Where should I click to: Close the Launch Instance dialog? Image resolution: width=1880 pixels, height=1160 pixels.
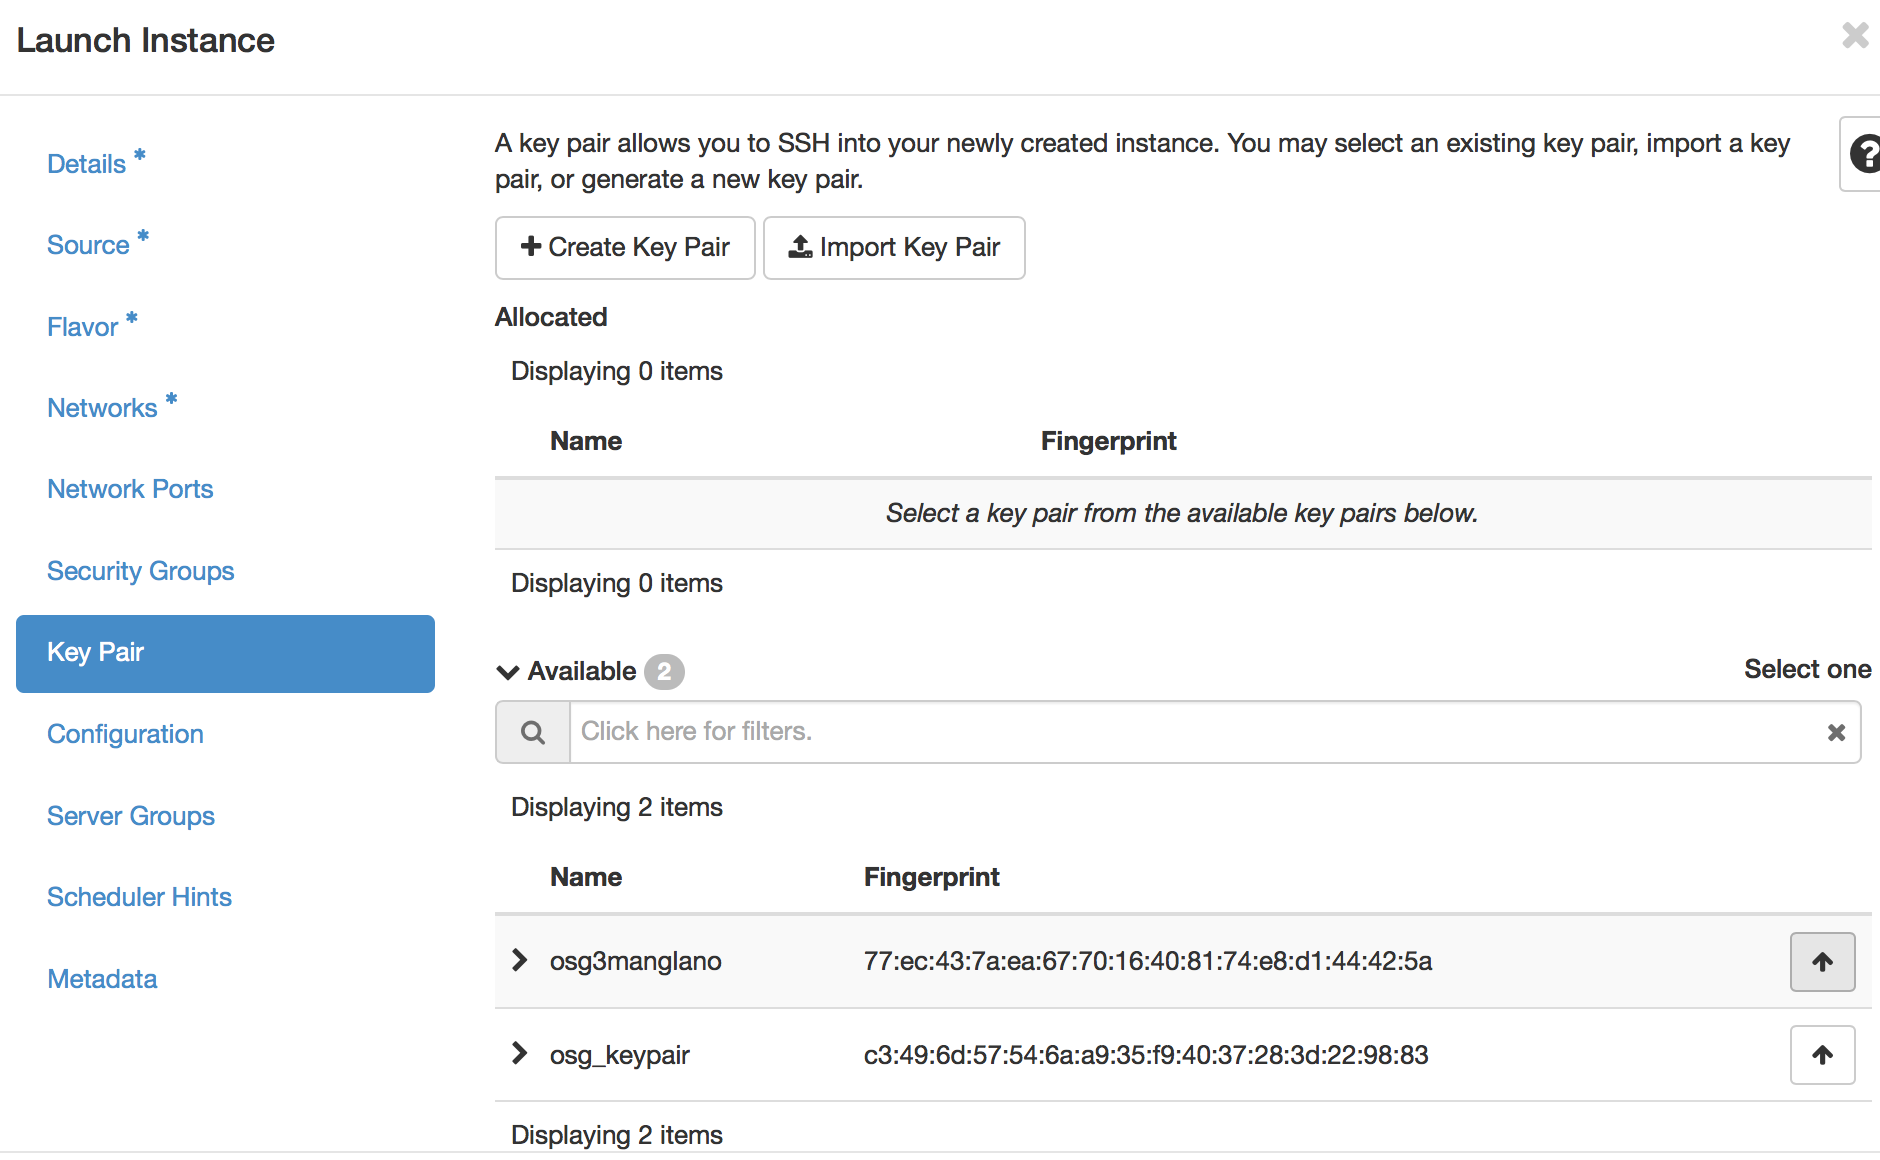click(1855, 36)
